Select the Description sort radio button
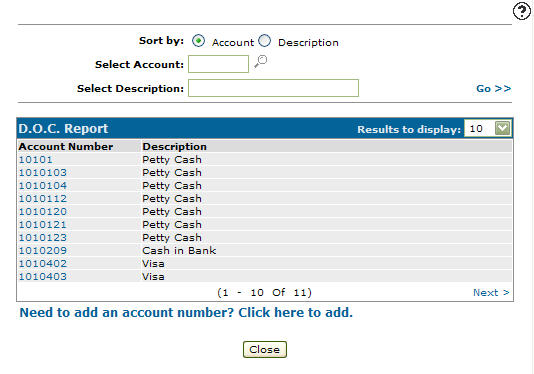 tap(265, 41)
